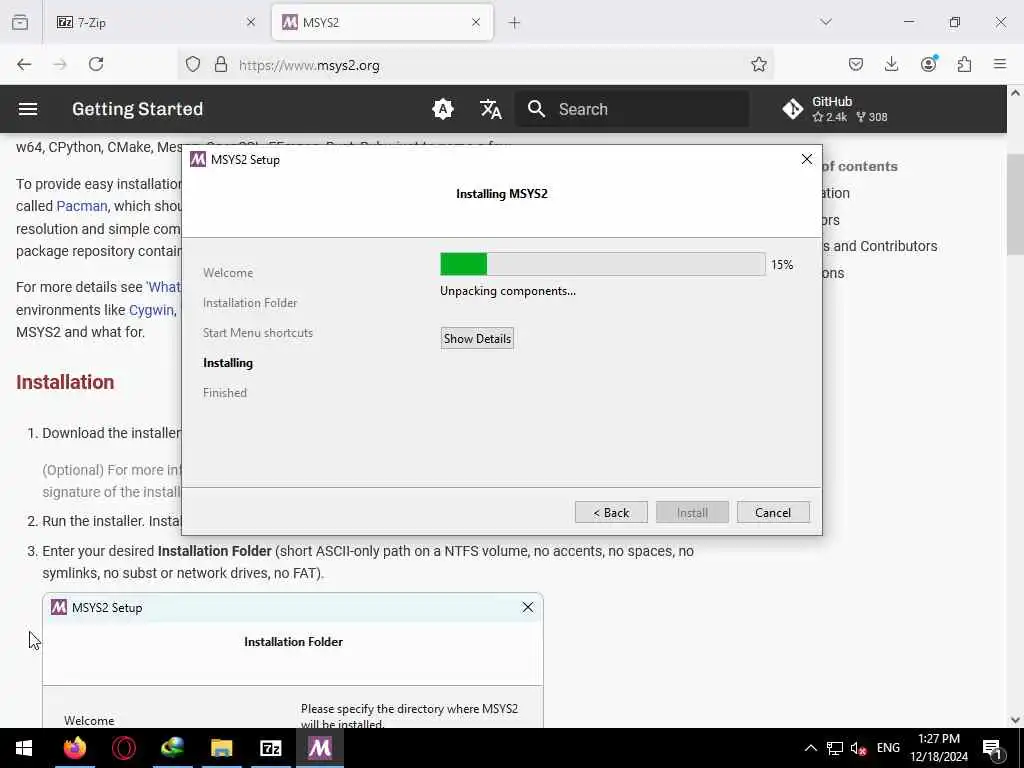Close the 7-Zip browser tab
Viewport: 1024px width, 768px height.
tap(251, 22)
